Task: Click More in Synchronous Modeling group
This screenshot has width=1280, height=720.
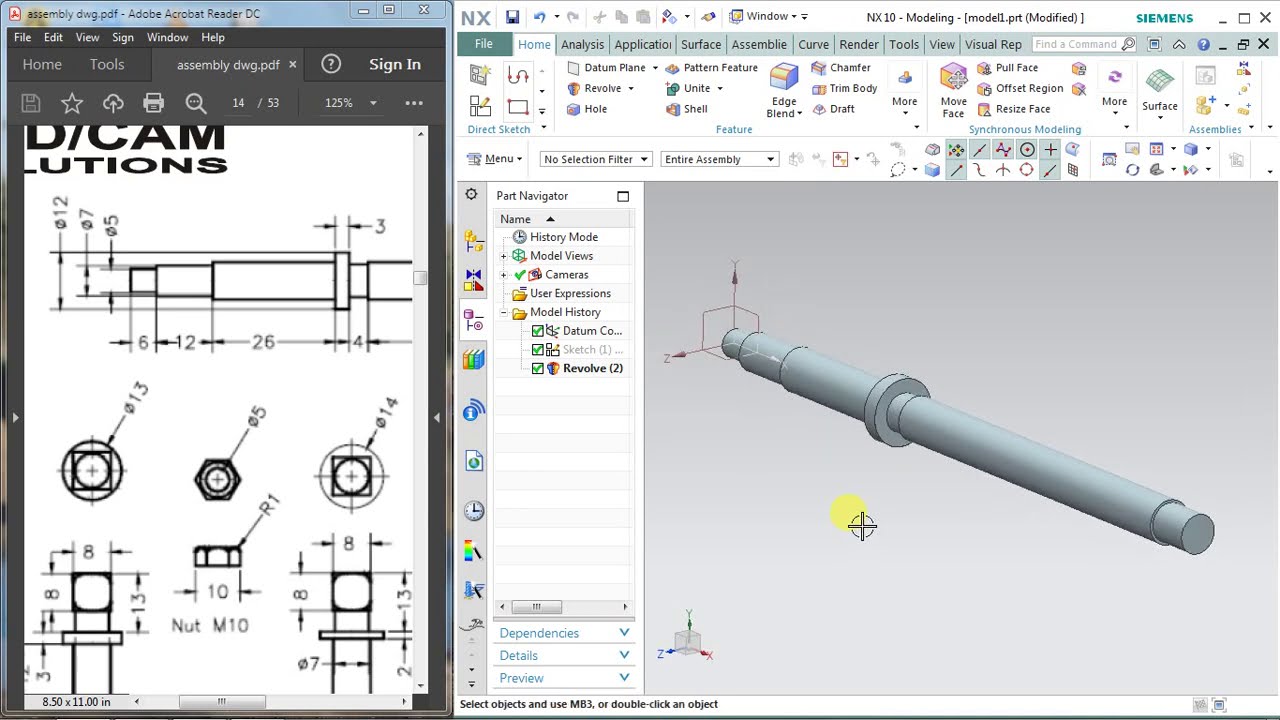Action: [1114, 92]
